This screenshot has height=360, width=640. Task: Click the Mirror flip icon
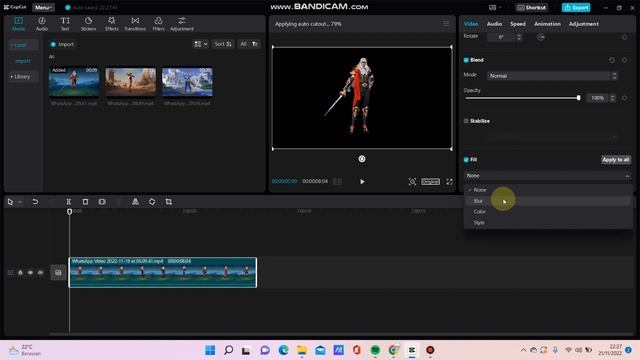[x=135, y=202]
